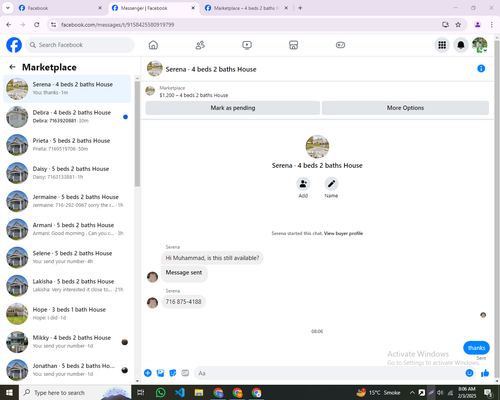Click the Add people icon

pyautogui.click(x=303, y=184)
